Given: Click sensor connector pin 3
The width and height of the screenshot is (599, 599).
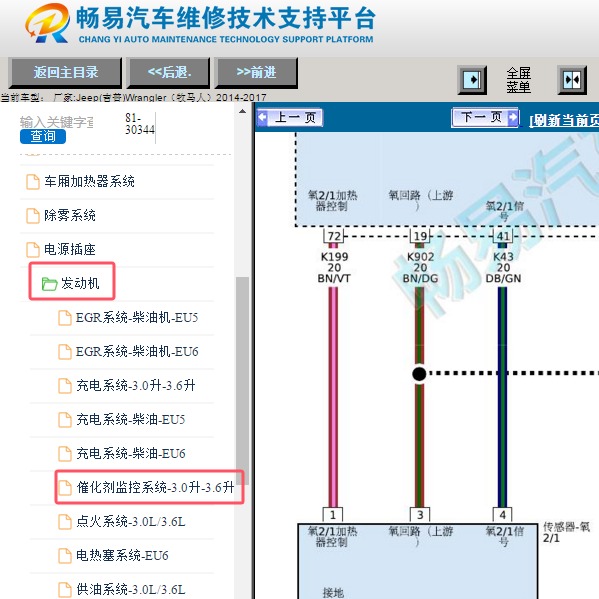Looking at the screenshot, I should click(420, 515).
